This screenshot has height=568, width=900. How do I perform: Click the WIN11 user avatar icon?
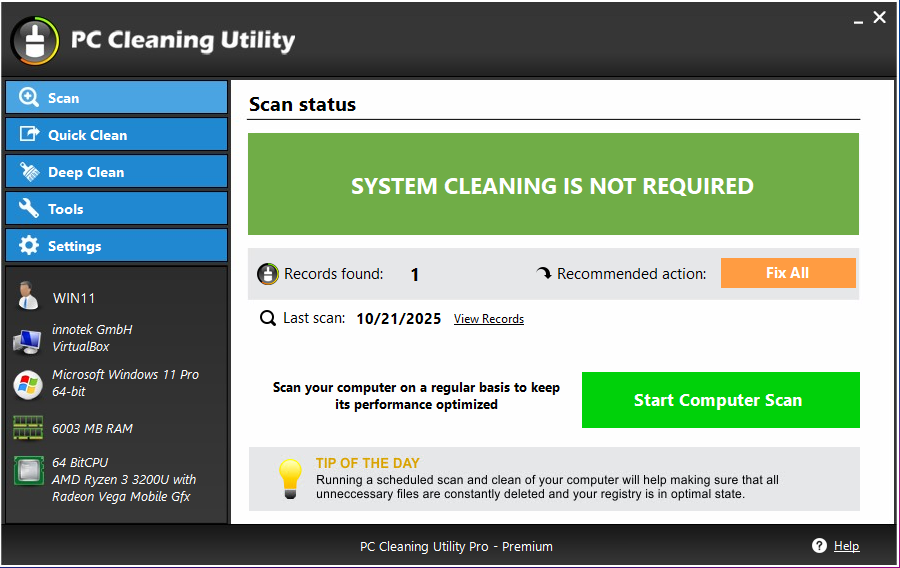pyautogui.click(x=27, y=296)
